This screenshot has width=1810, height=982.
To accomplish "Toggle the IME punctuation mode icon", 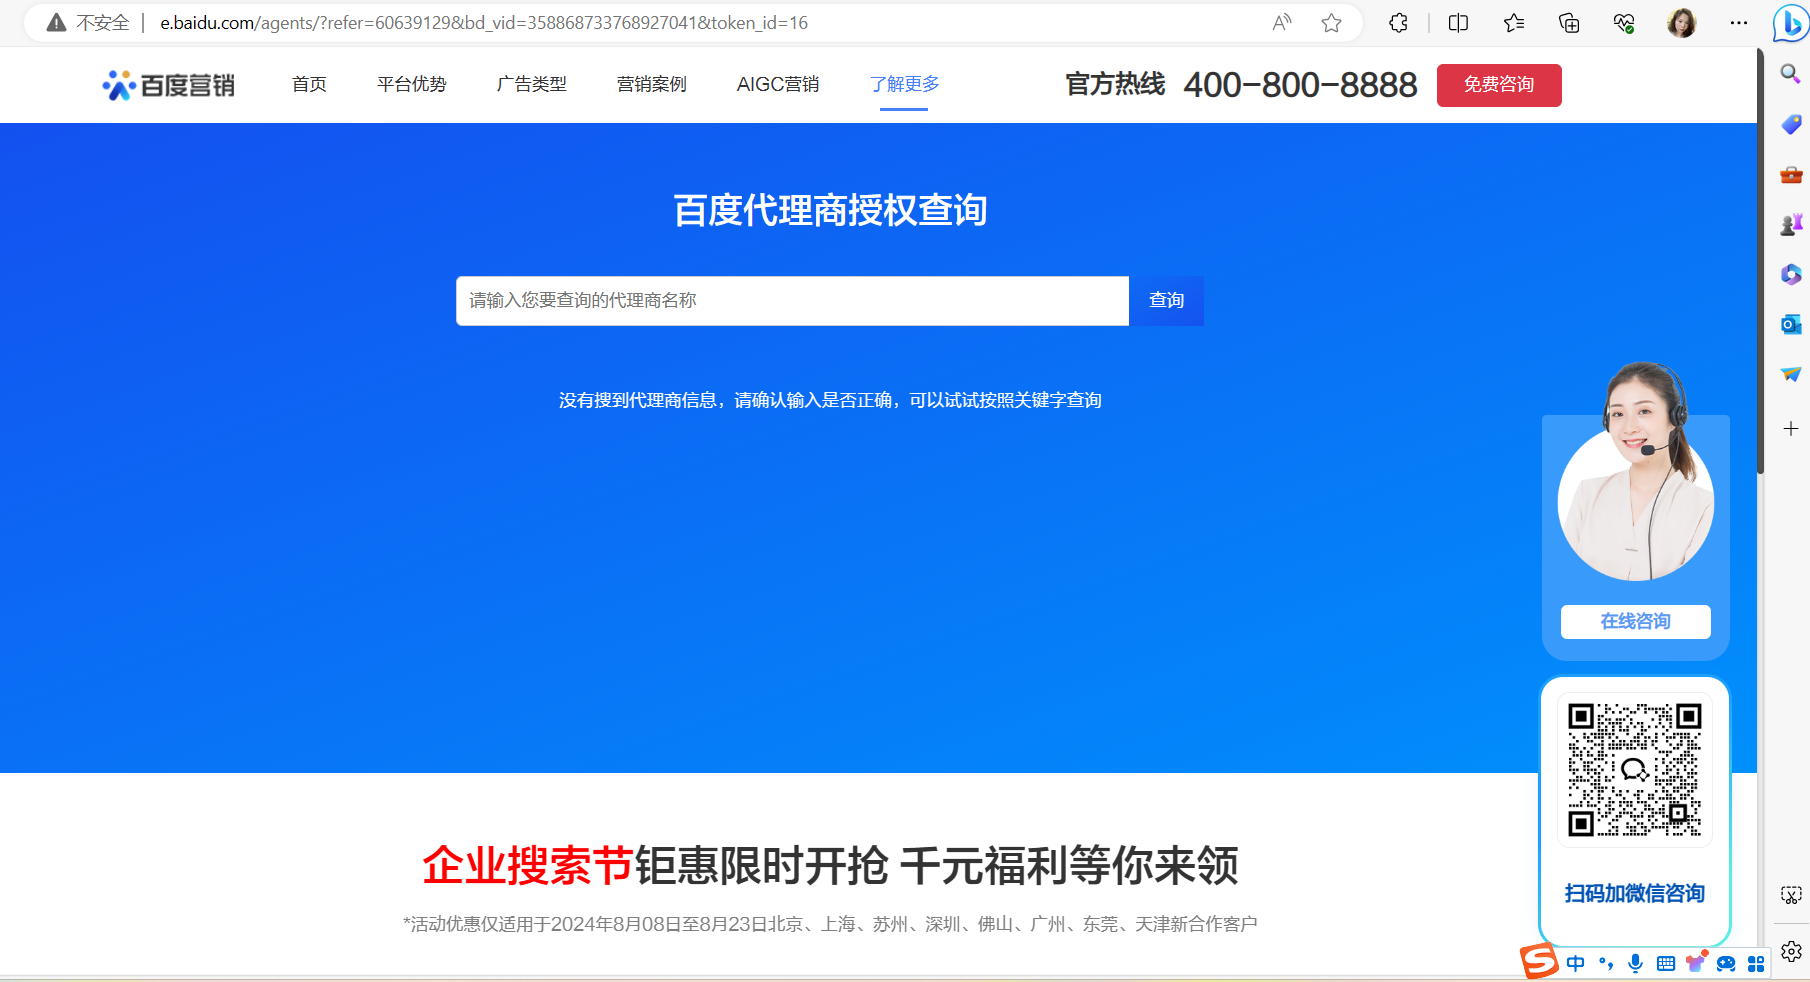I will point(1606,964).
